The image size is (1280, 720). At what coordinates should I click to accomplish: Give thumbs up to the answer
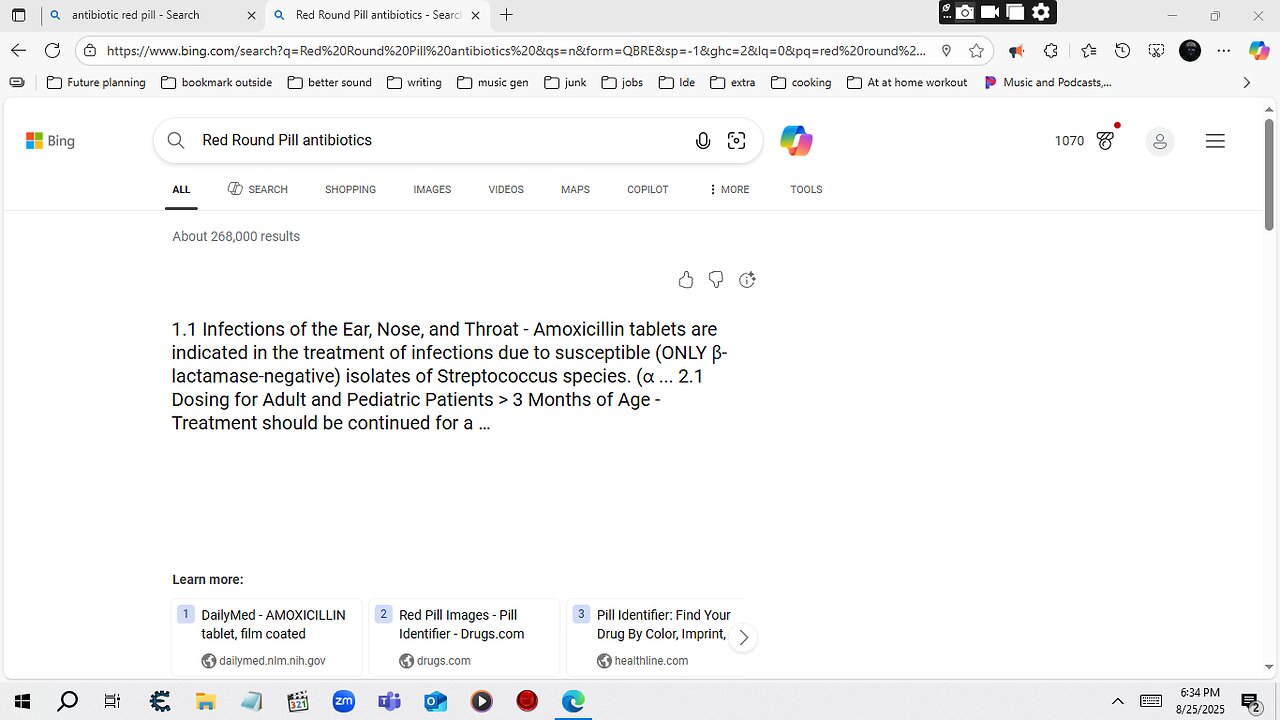click(686, 280)
